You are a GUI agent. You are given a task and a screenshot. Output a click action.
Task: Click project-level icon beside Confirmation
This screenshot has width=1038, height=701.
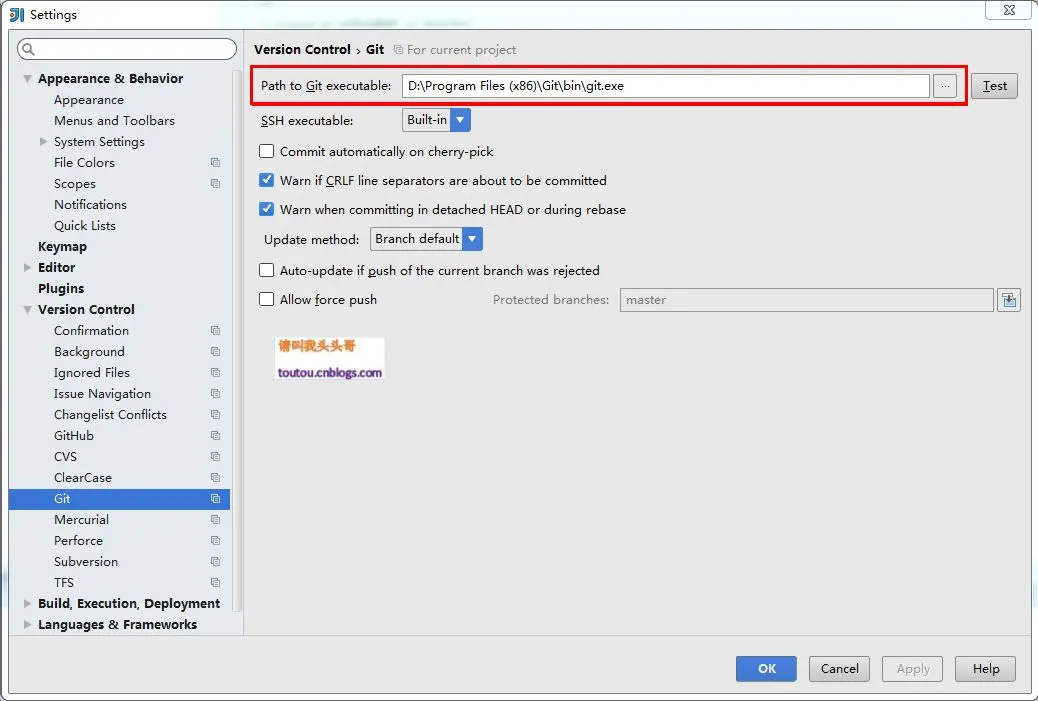point(215,330)
